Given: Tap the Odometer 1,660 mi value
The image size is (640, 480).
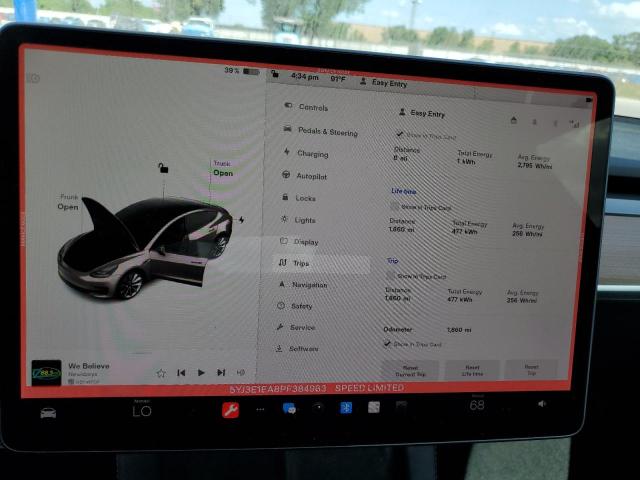Looking at the screenshot, I should tap(459, 330).
